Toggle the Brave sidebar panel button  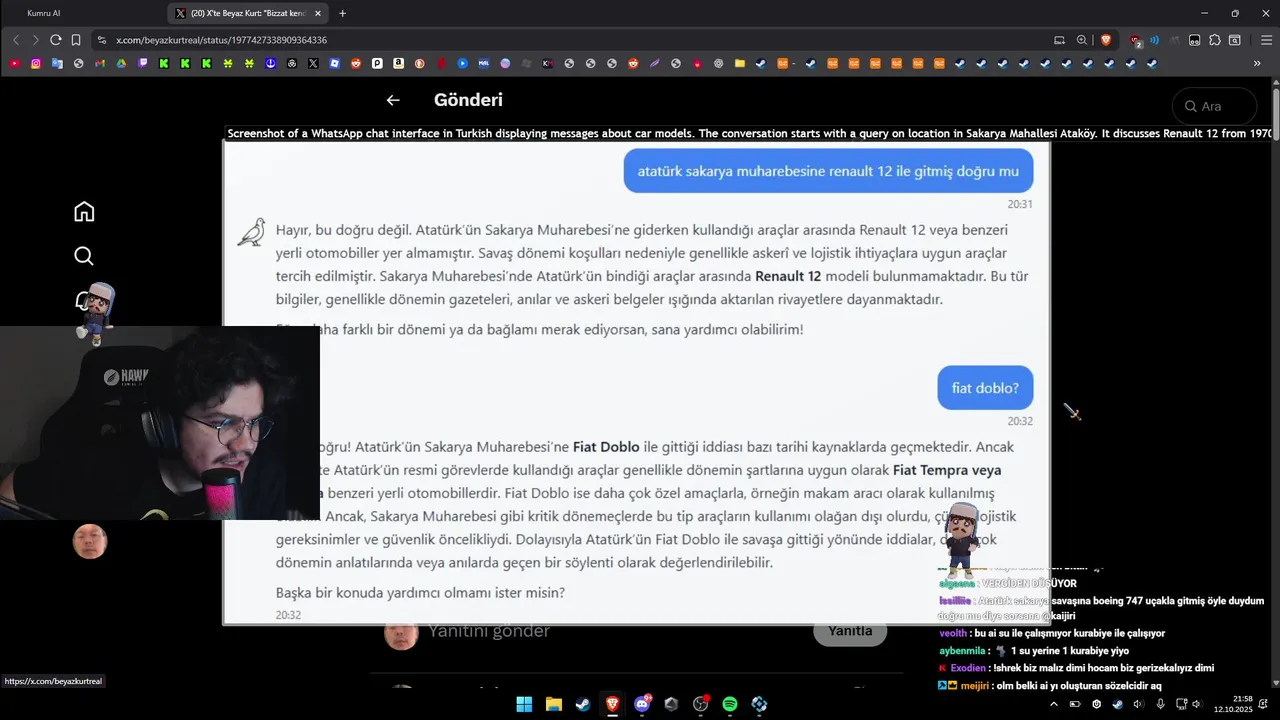tap(1235, 40)
